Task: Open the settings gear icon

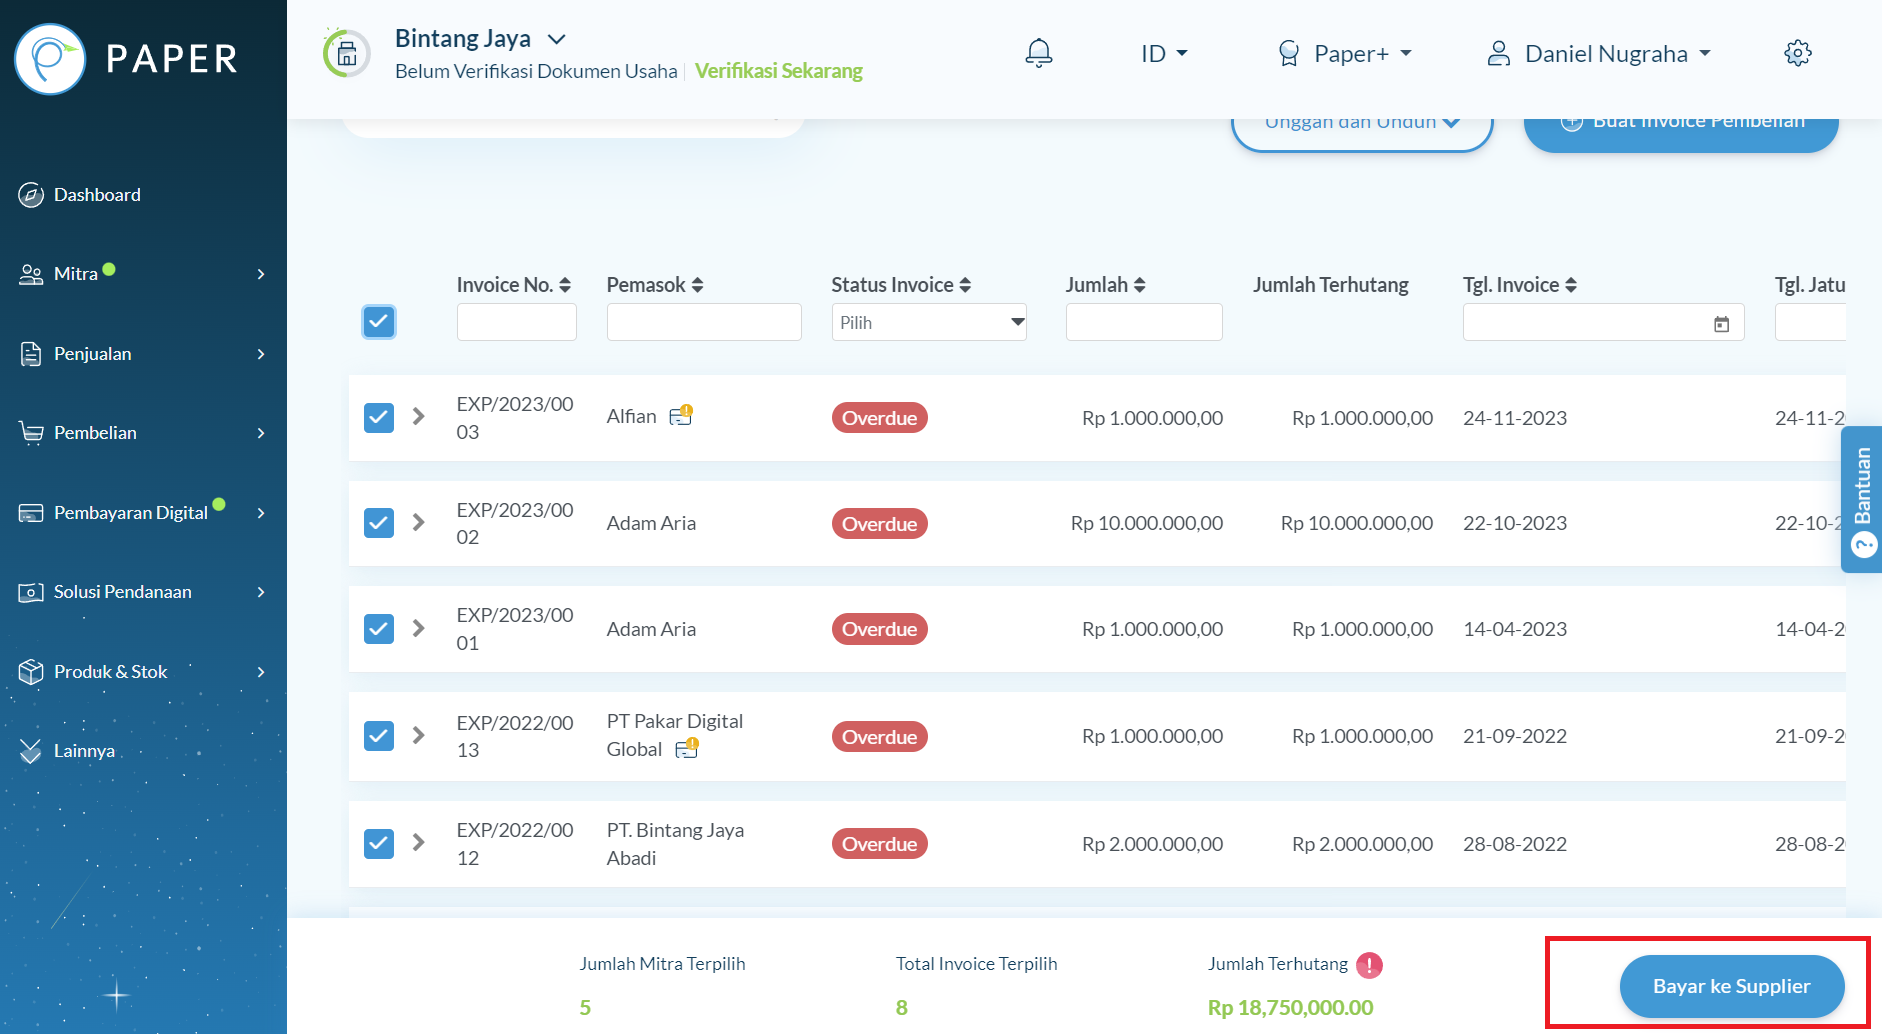Action: coord(1797,53)
